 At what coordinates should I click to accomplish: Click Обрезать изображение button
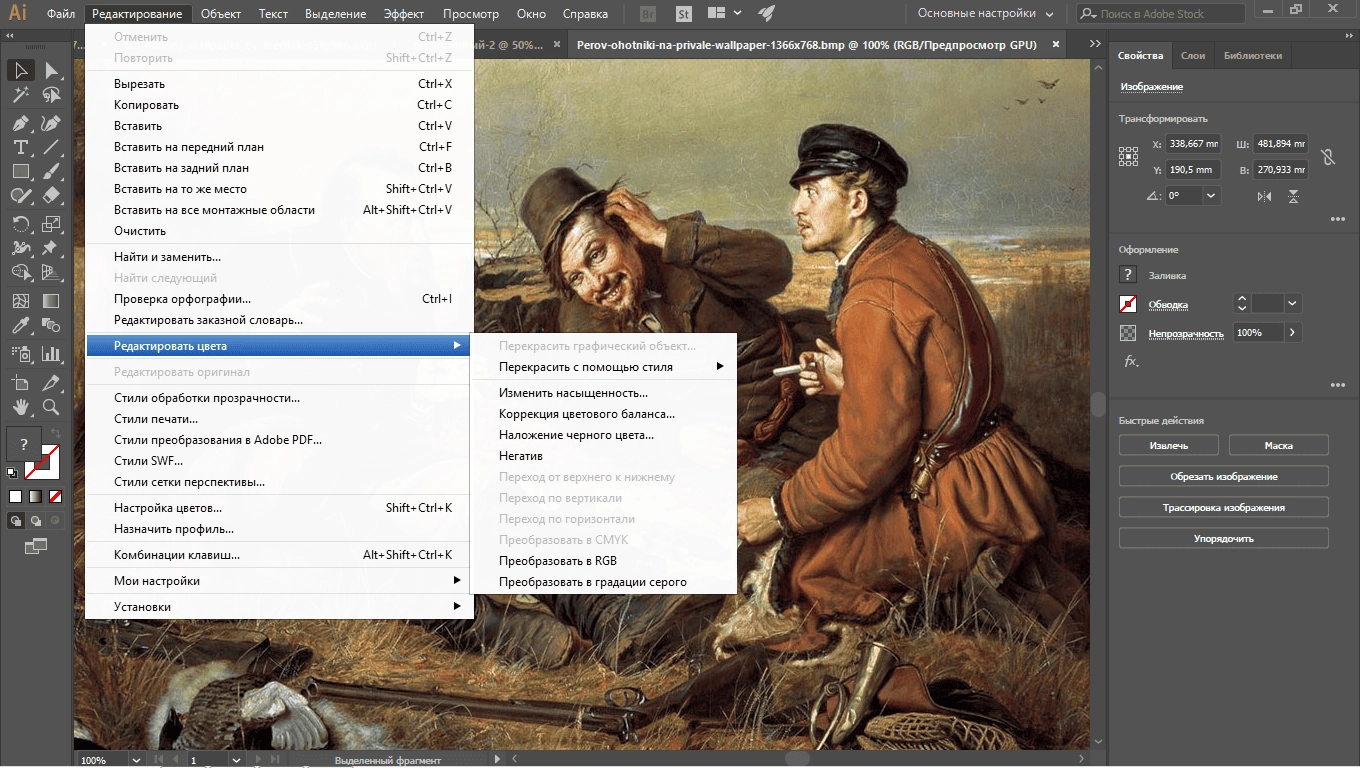tap(1224, 476)
